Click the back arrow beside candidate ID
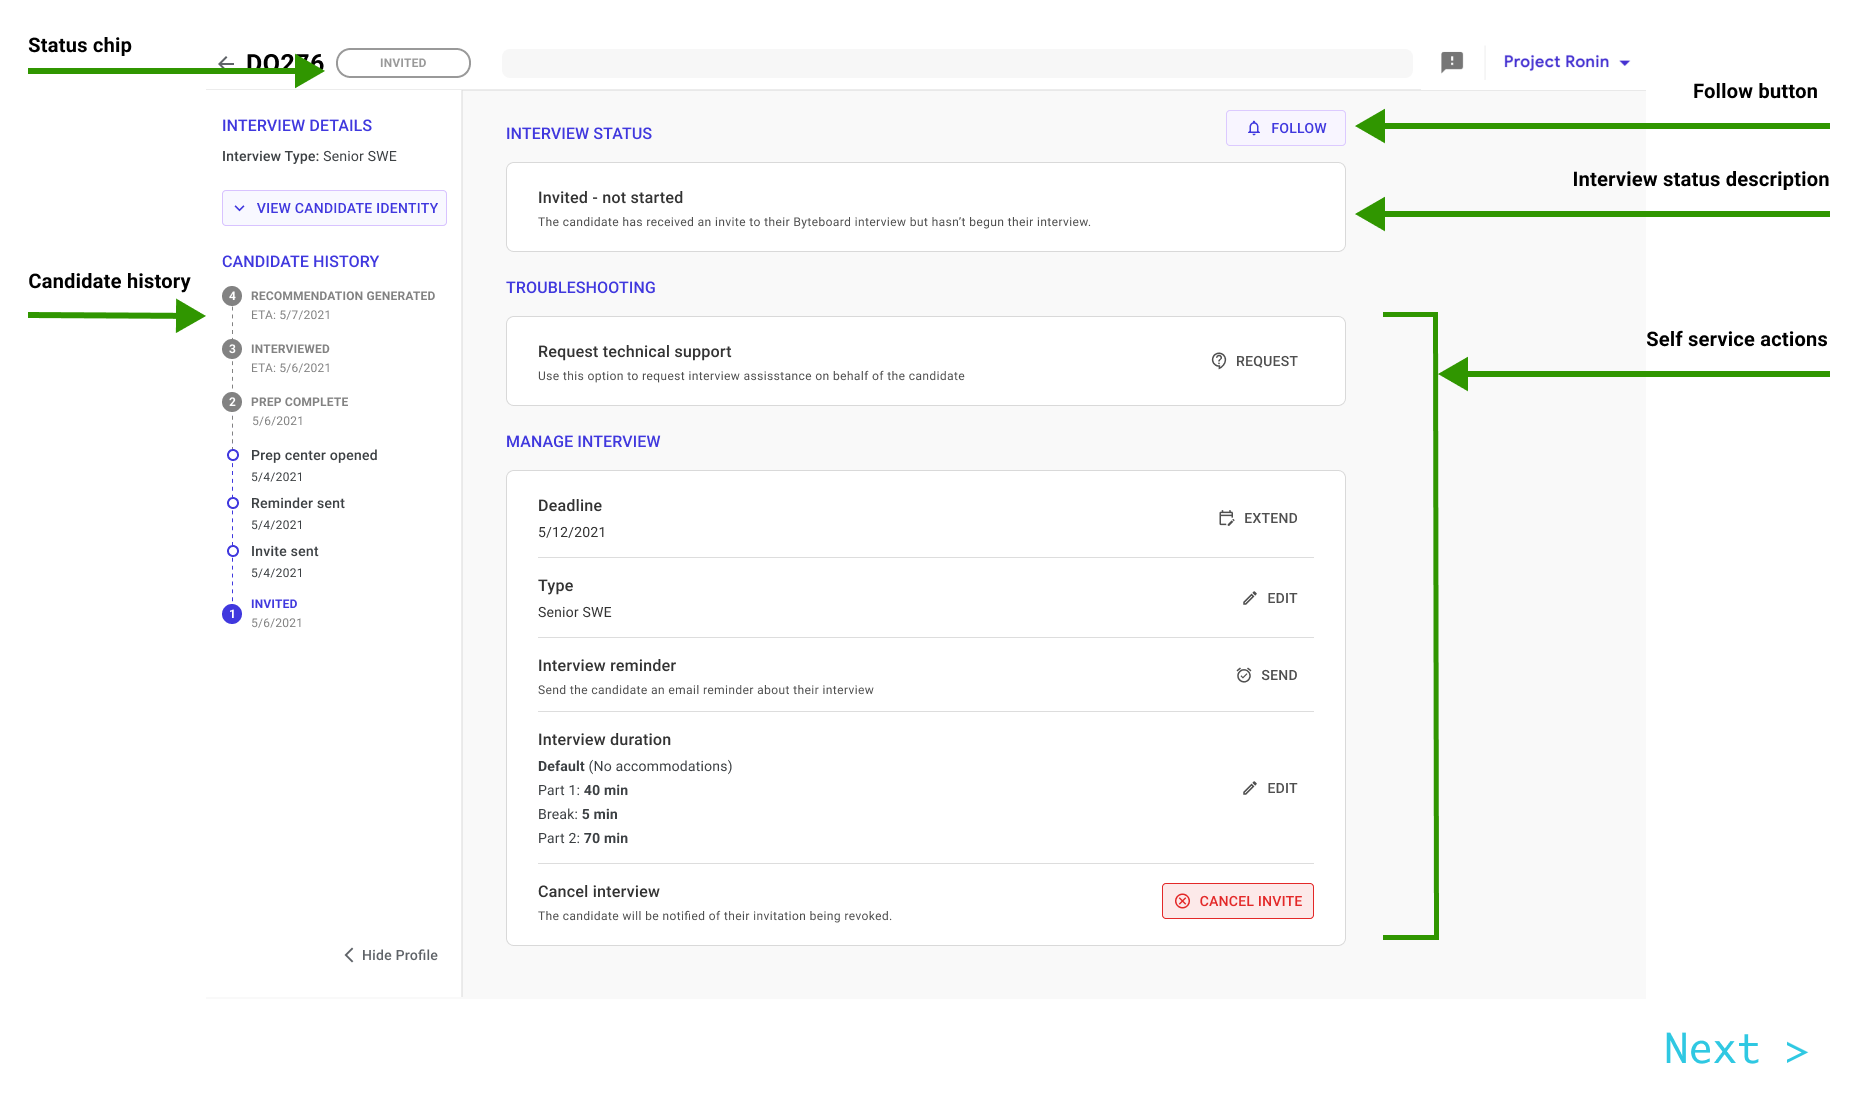This screenshot has width=1858, height=1106. (x=226, y=63)
